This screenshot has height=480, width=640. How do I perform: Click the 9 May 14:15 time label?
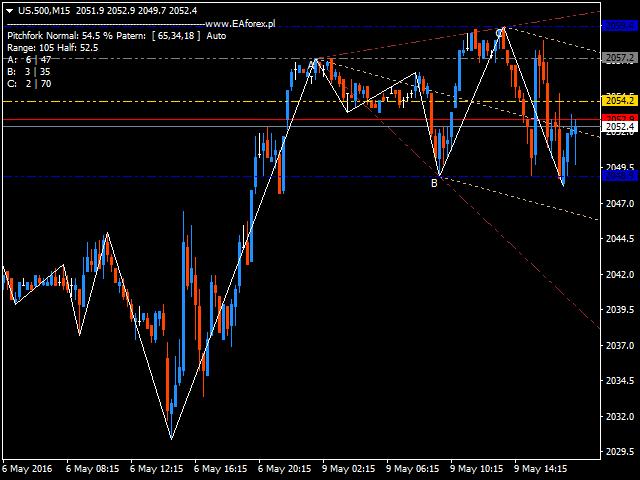click(x=541, y=469)
